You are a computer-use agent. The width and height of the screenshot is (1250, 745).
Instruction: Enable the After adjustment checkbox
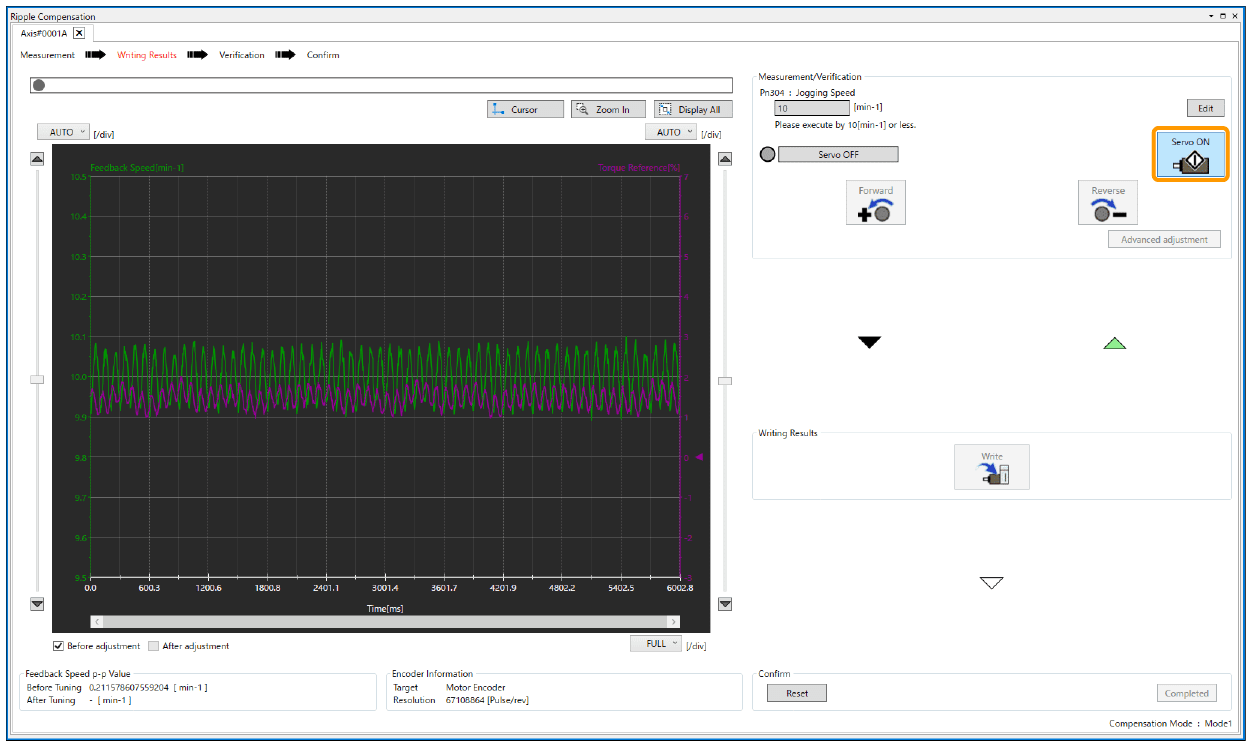[153, 646]
